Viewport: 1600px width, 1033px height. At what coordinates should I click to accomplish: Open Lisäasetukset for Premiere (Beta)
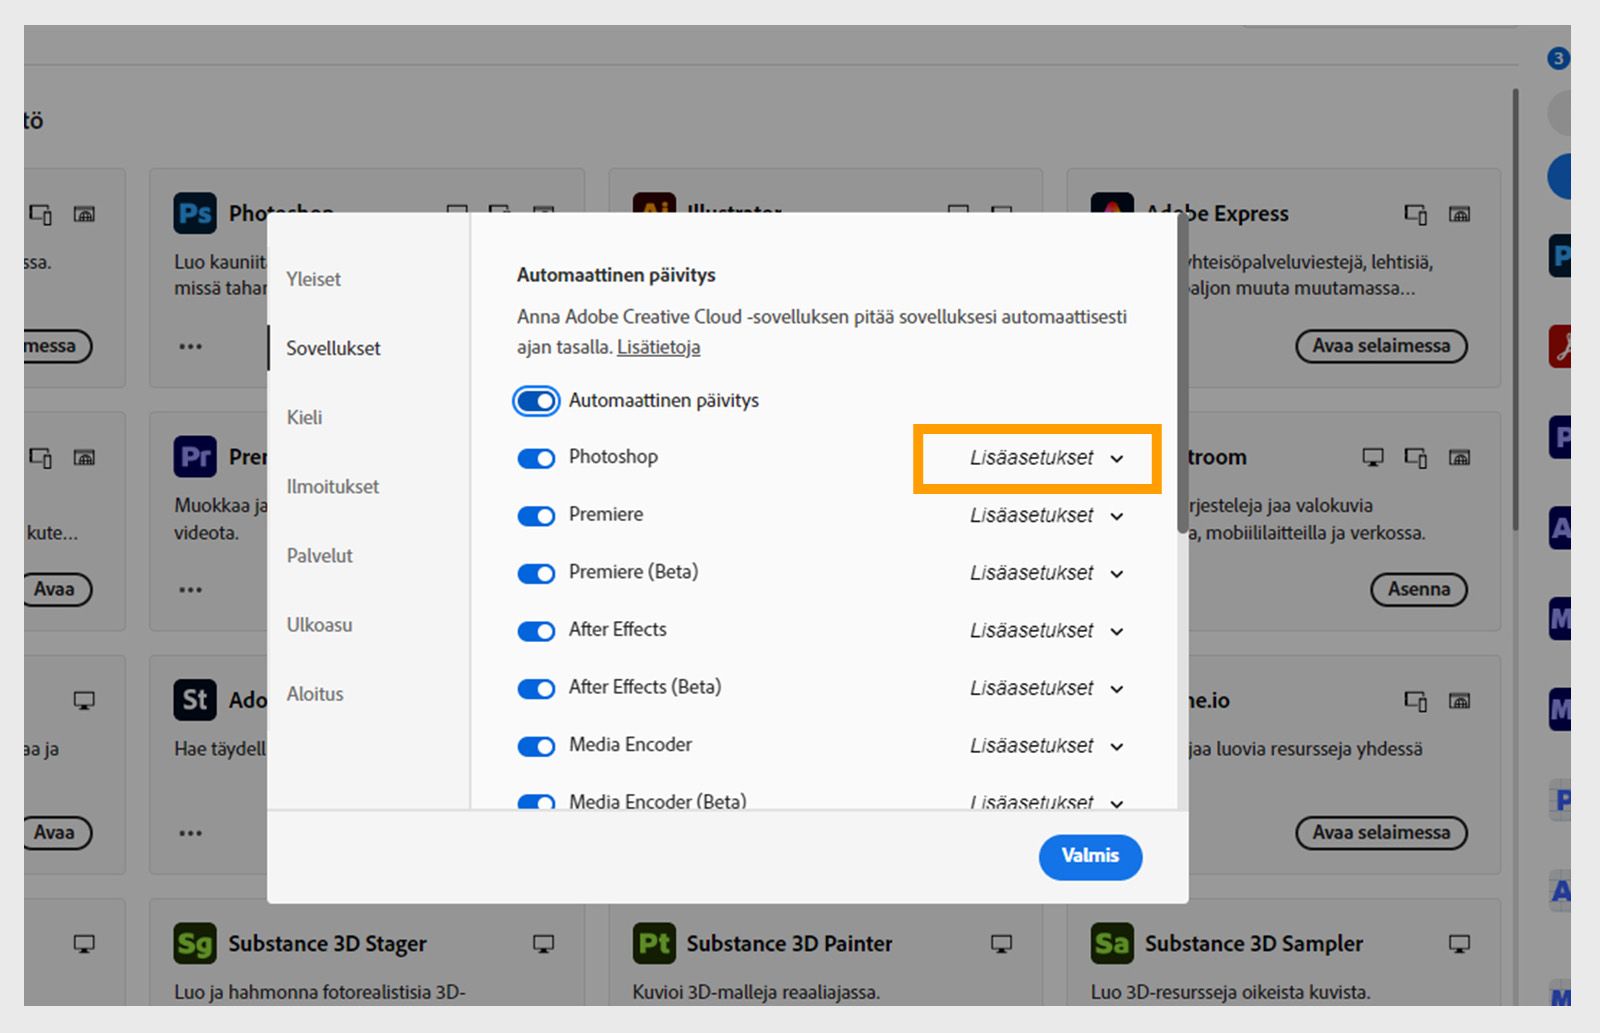click(x=1047, y=573)
